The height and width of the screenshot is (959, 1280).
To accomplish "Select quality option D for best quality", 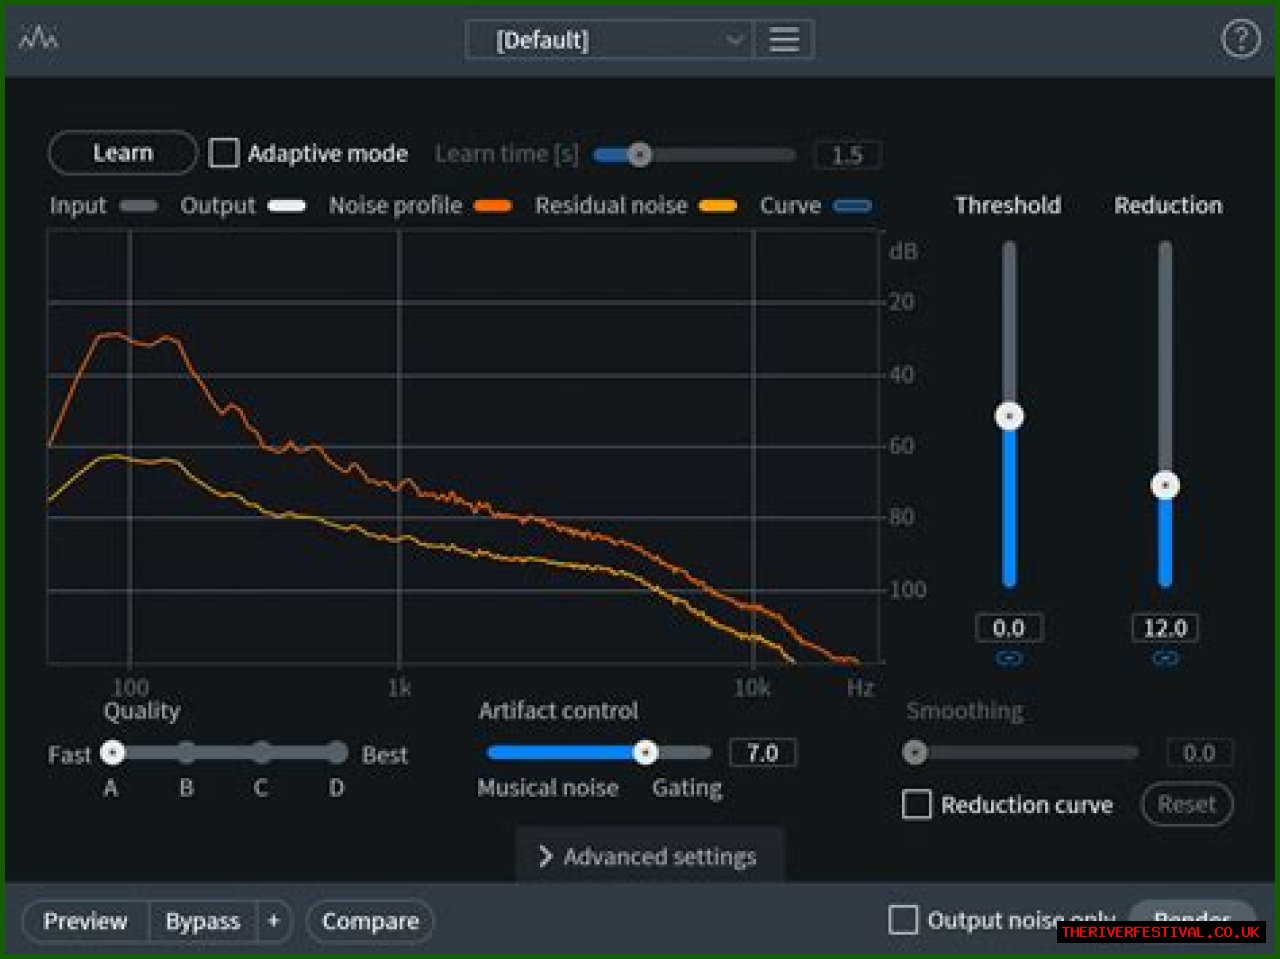I will tap(337, 753).
